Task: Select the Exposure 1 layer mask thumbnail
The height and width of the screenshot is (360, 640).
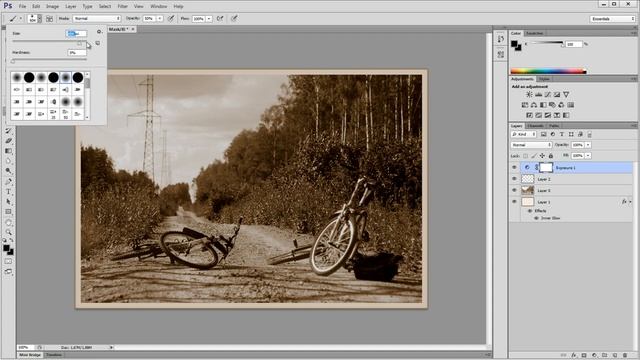Action: (546, 167)
